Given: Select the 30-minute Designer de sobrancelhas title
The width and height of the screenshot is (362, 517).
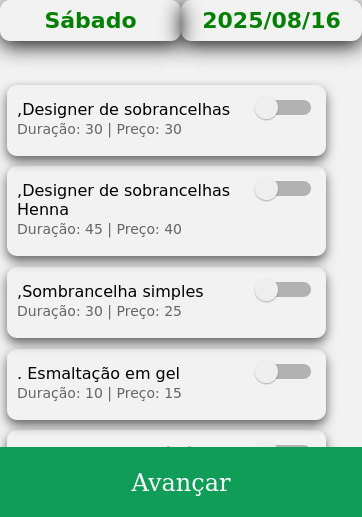Looking at the screenshot, I should (123, 109).
